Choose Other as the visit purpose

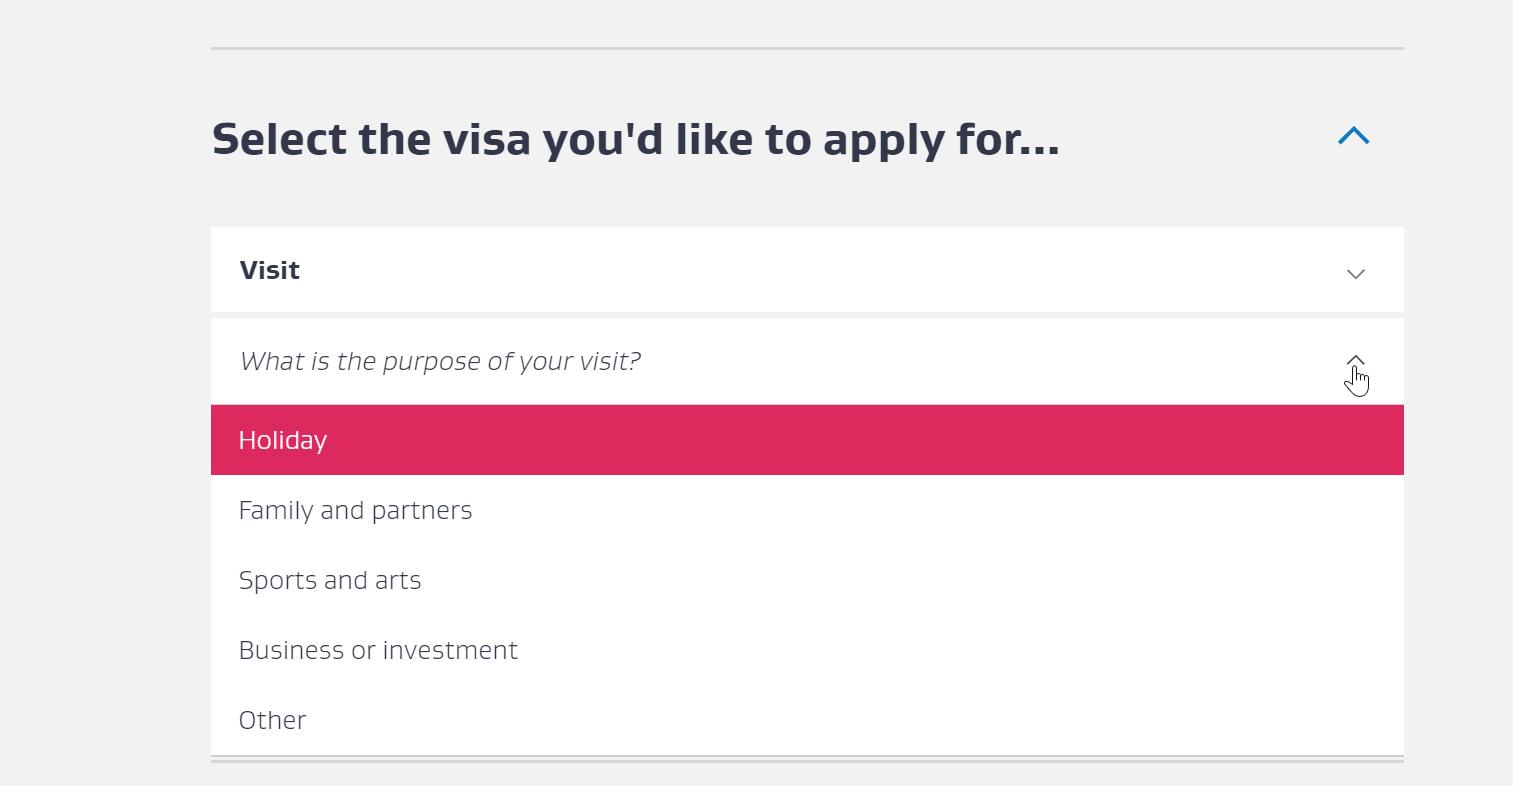[806, 720]
